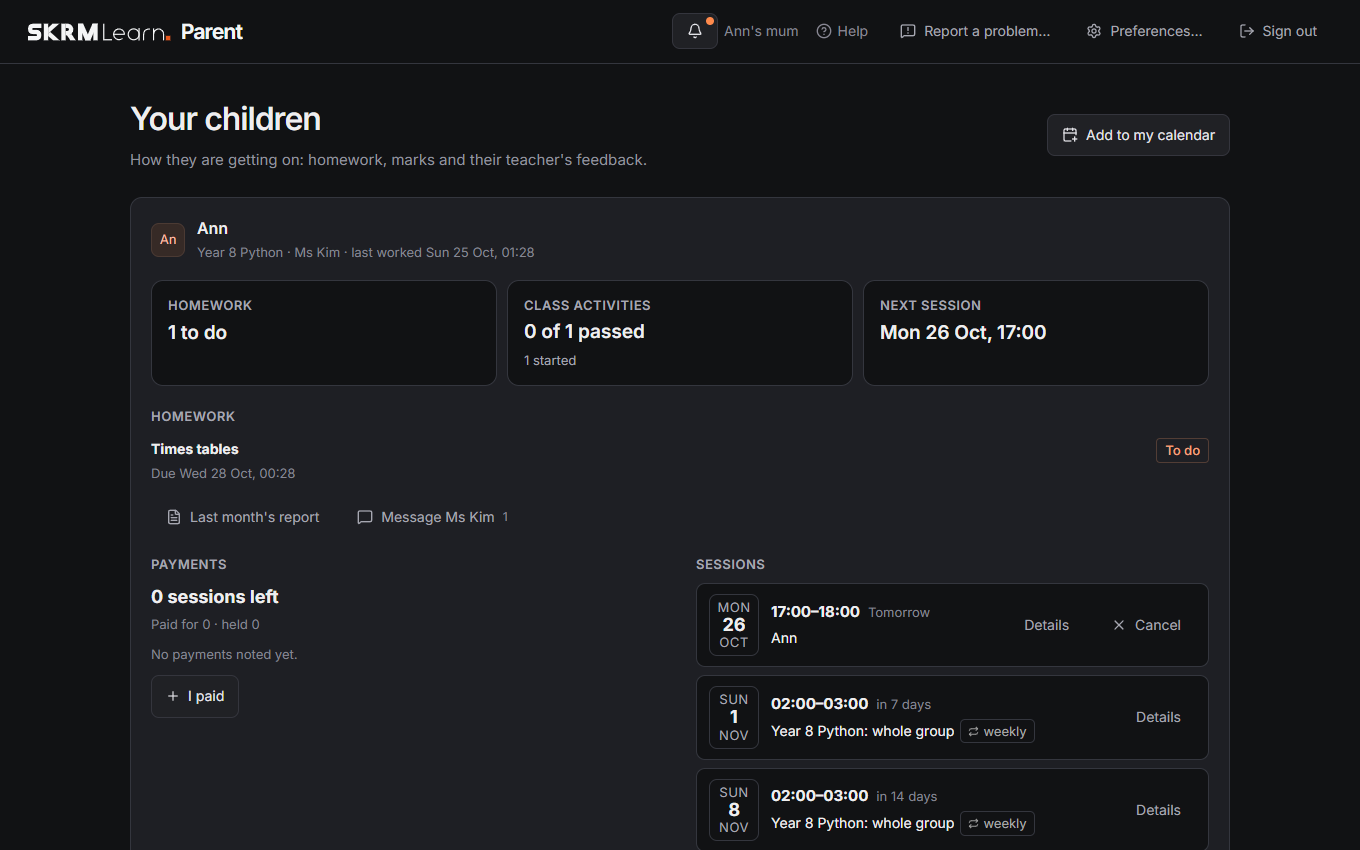
Task: Click the weekly tag on 8 Nov session
Action: click(997, 823)
